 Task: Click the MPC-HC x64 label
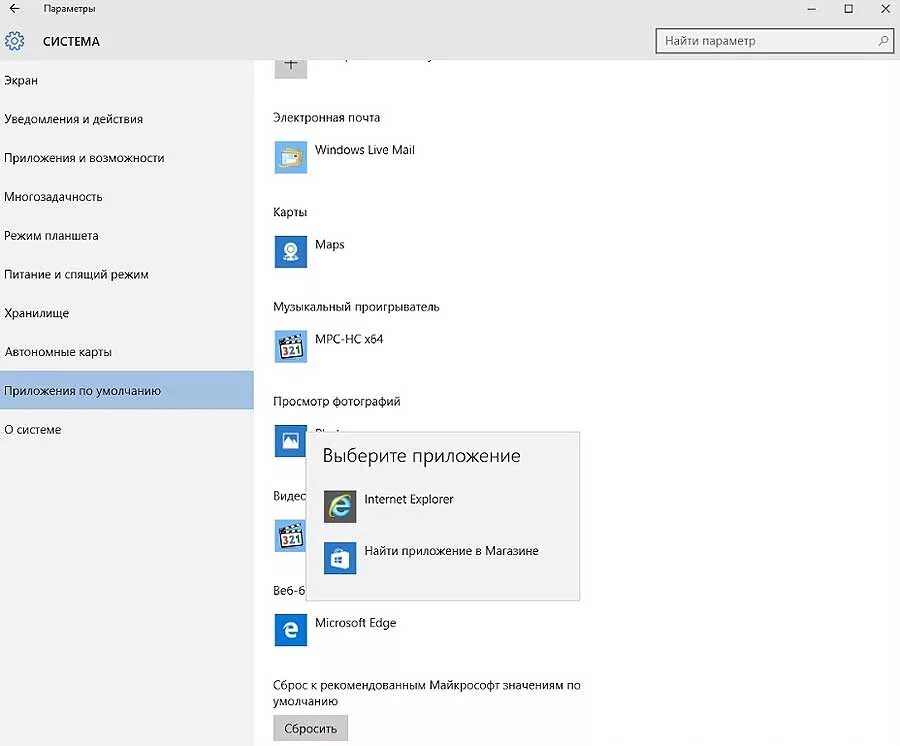click(x=349, y=339)
